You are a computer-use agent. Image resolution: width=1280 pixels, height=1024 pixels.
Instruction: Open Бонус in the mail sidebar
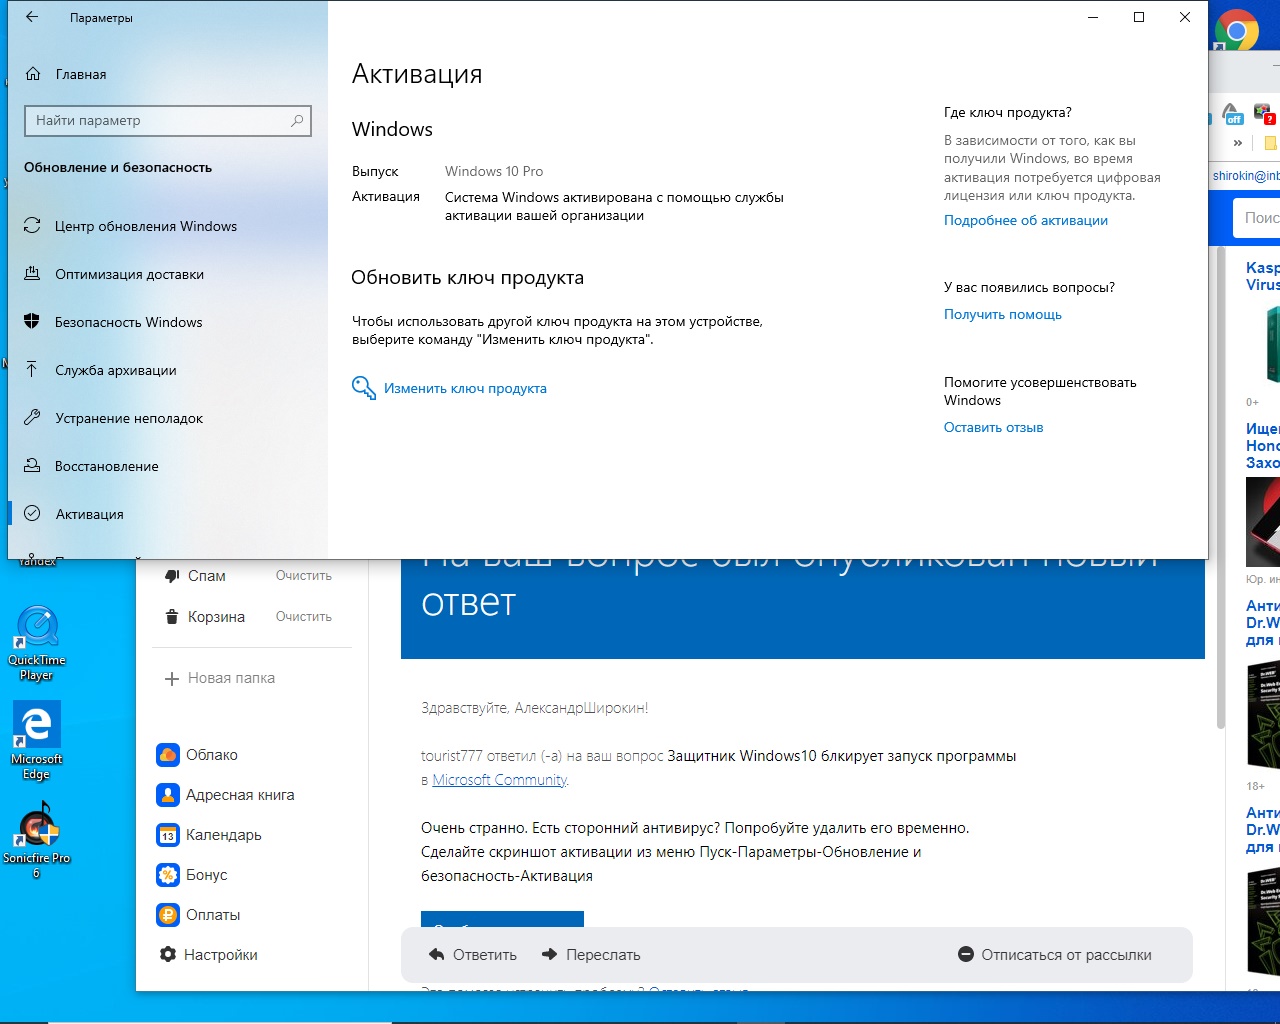pyautogui.click(x=193, y=875)
